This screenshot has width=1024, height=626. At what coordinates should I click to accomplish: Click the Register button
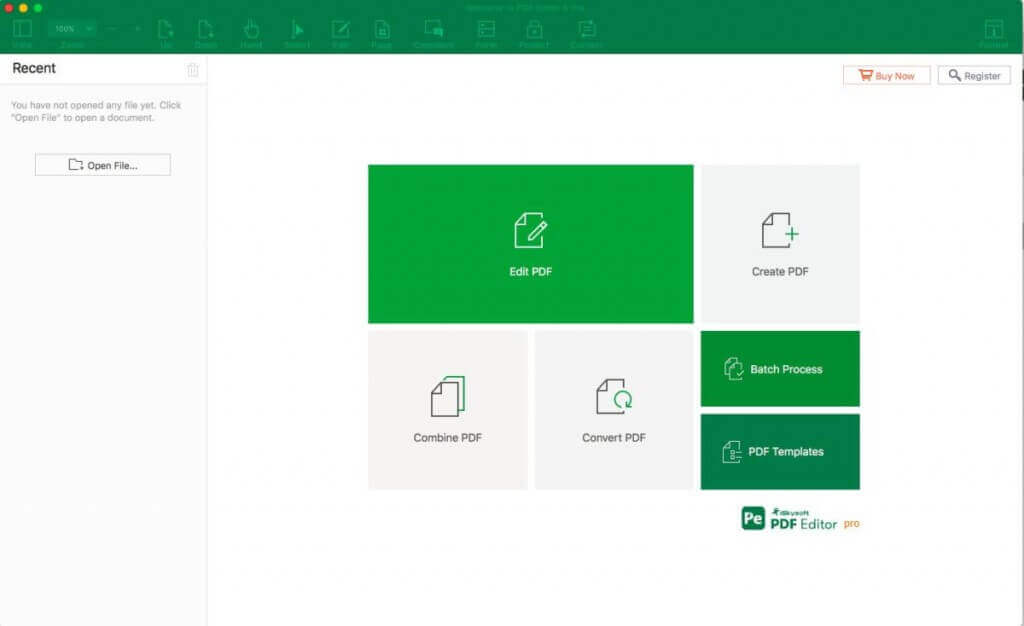(x=974, y=76)
